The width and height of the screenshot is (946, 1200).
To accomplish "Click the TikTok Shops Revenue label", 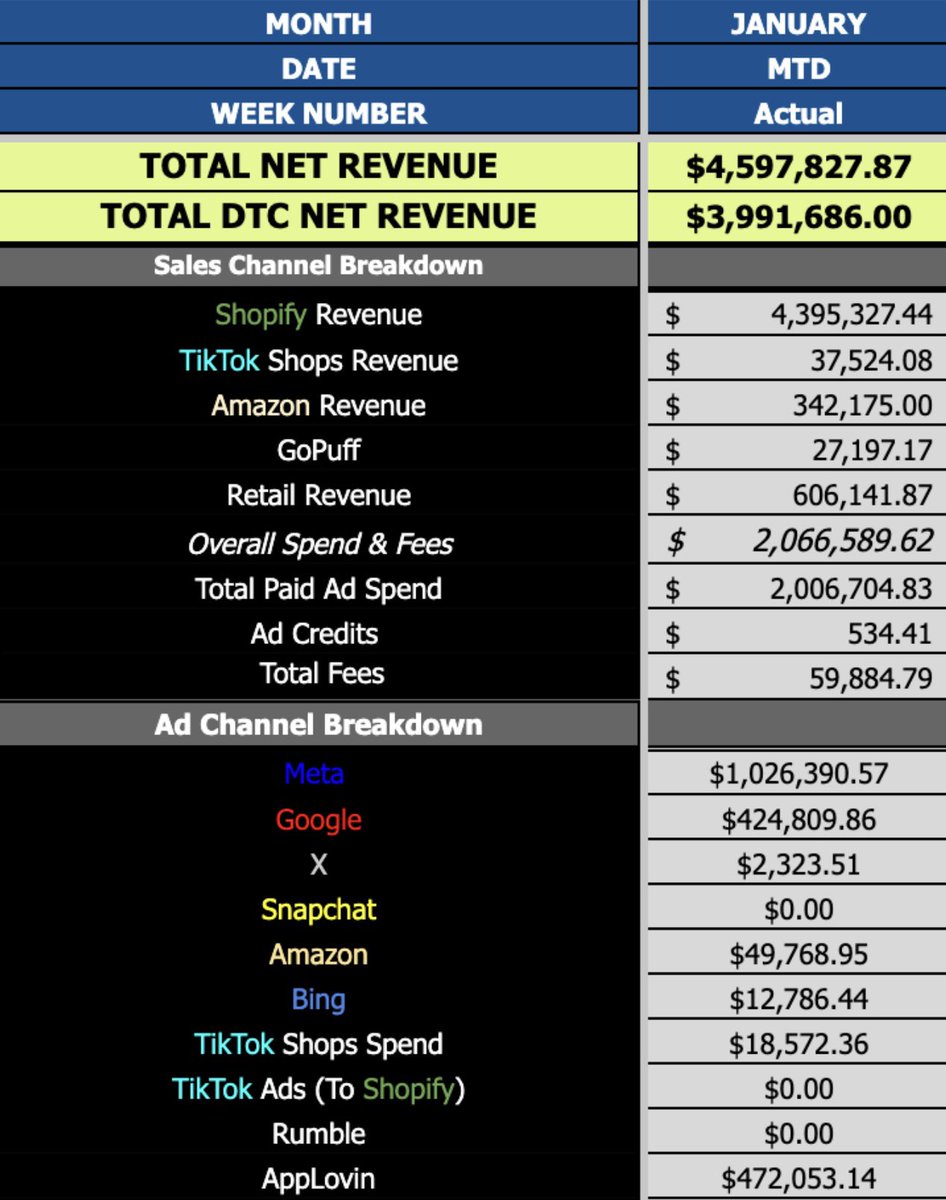I will coord(319,360).
